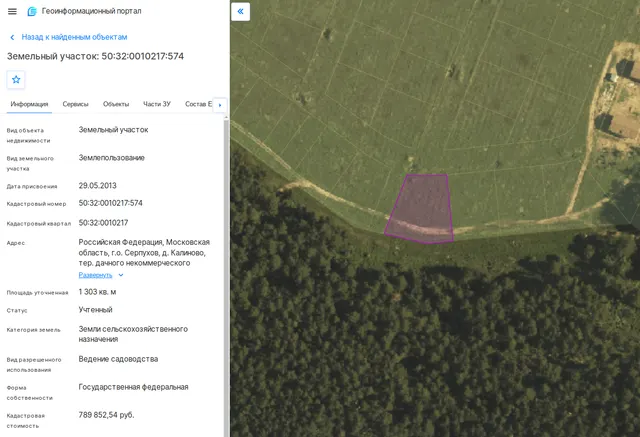Select the value Государственная федеральная
Screen dimensions: 640x437
coord(133,387)
